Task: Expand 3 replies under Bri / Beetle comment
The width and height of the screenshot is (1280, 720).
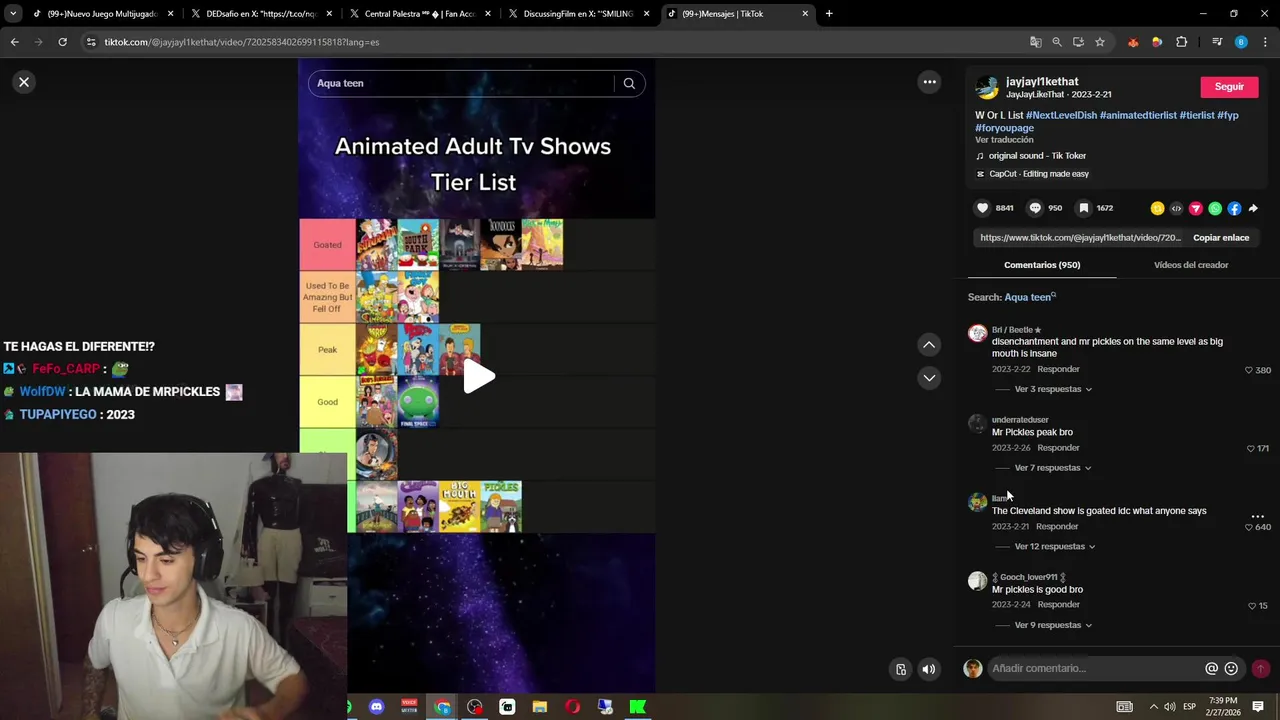Action: coord(1053,389)
